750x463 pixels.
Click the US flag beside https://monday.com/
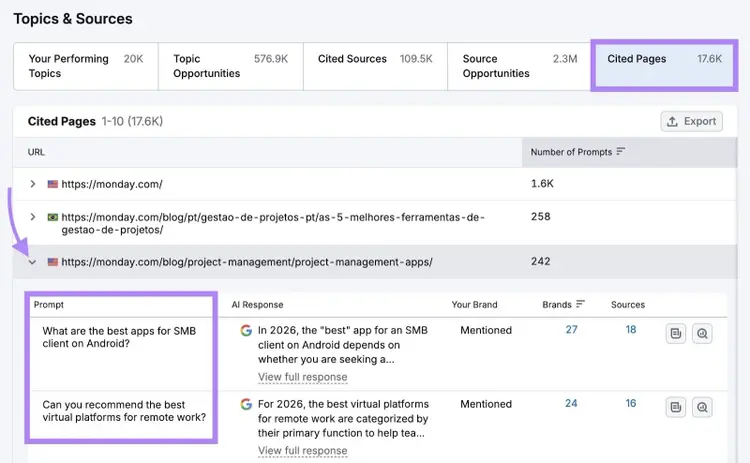click(x=53, y=184)
